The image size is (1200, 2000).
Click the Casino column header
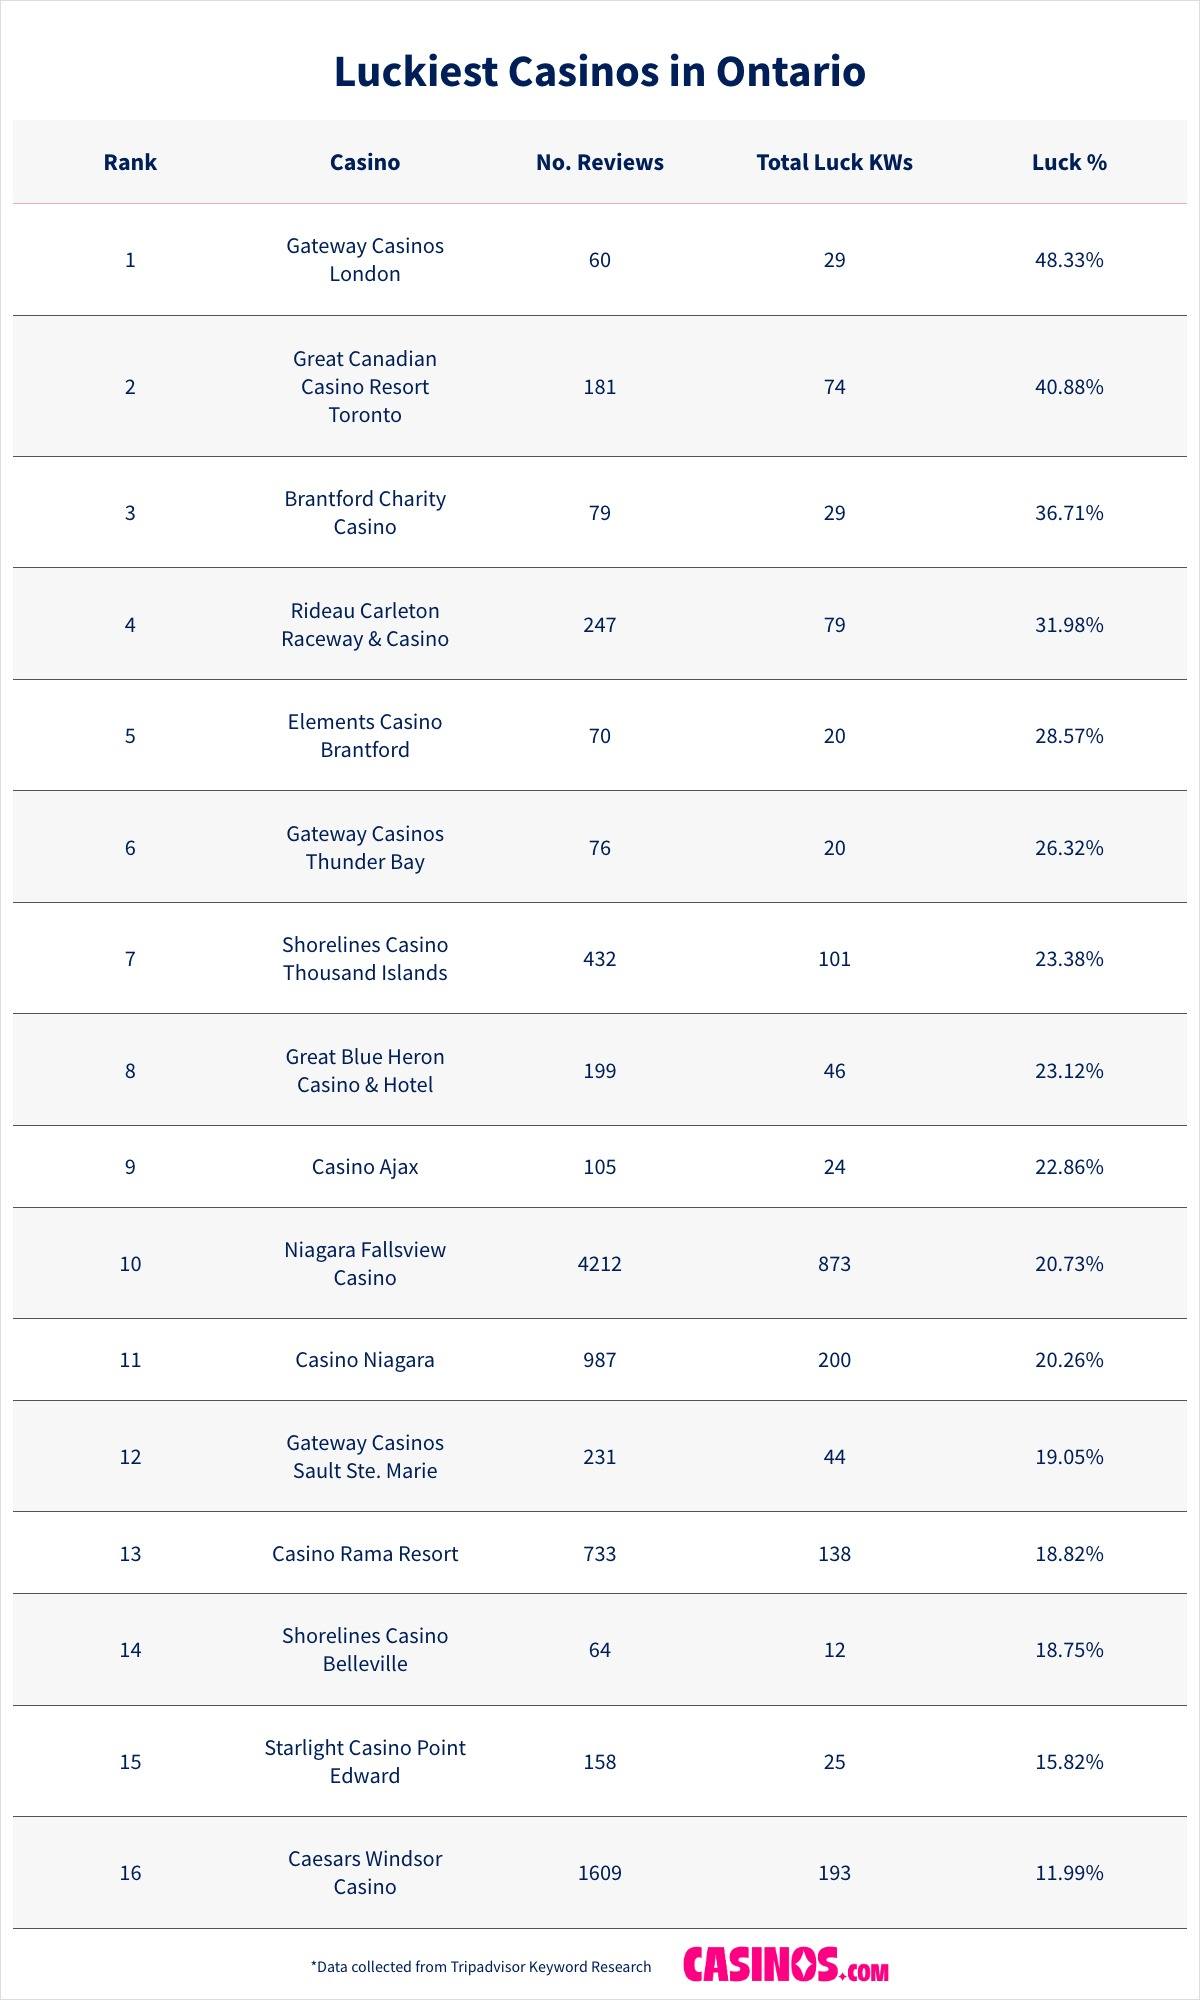point(365,162)
